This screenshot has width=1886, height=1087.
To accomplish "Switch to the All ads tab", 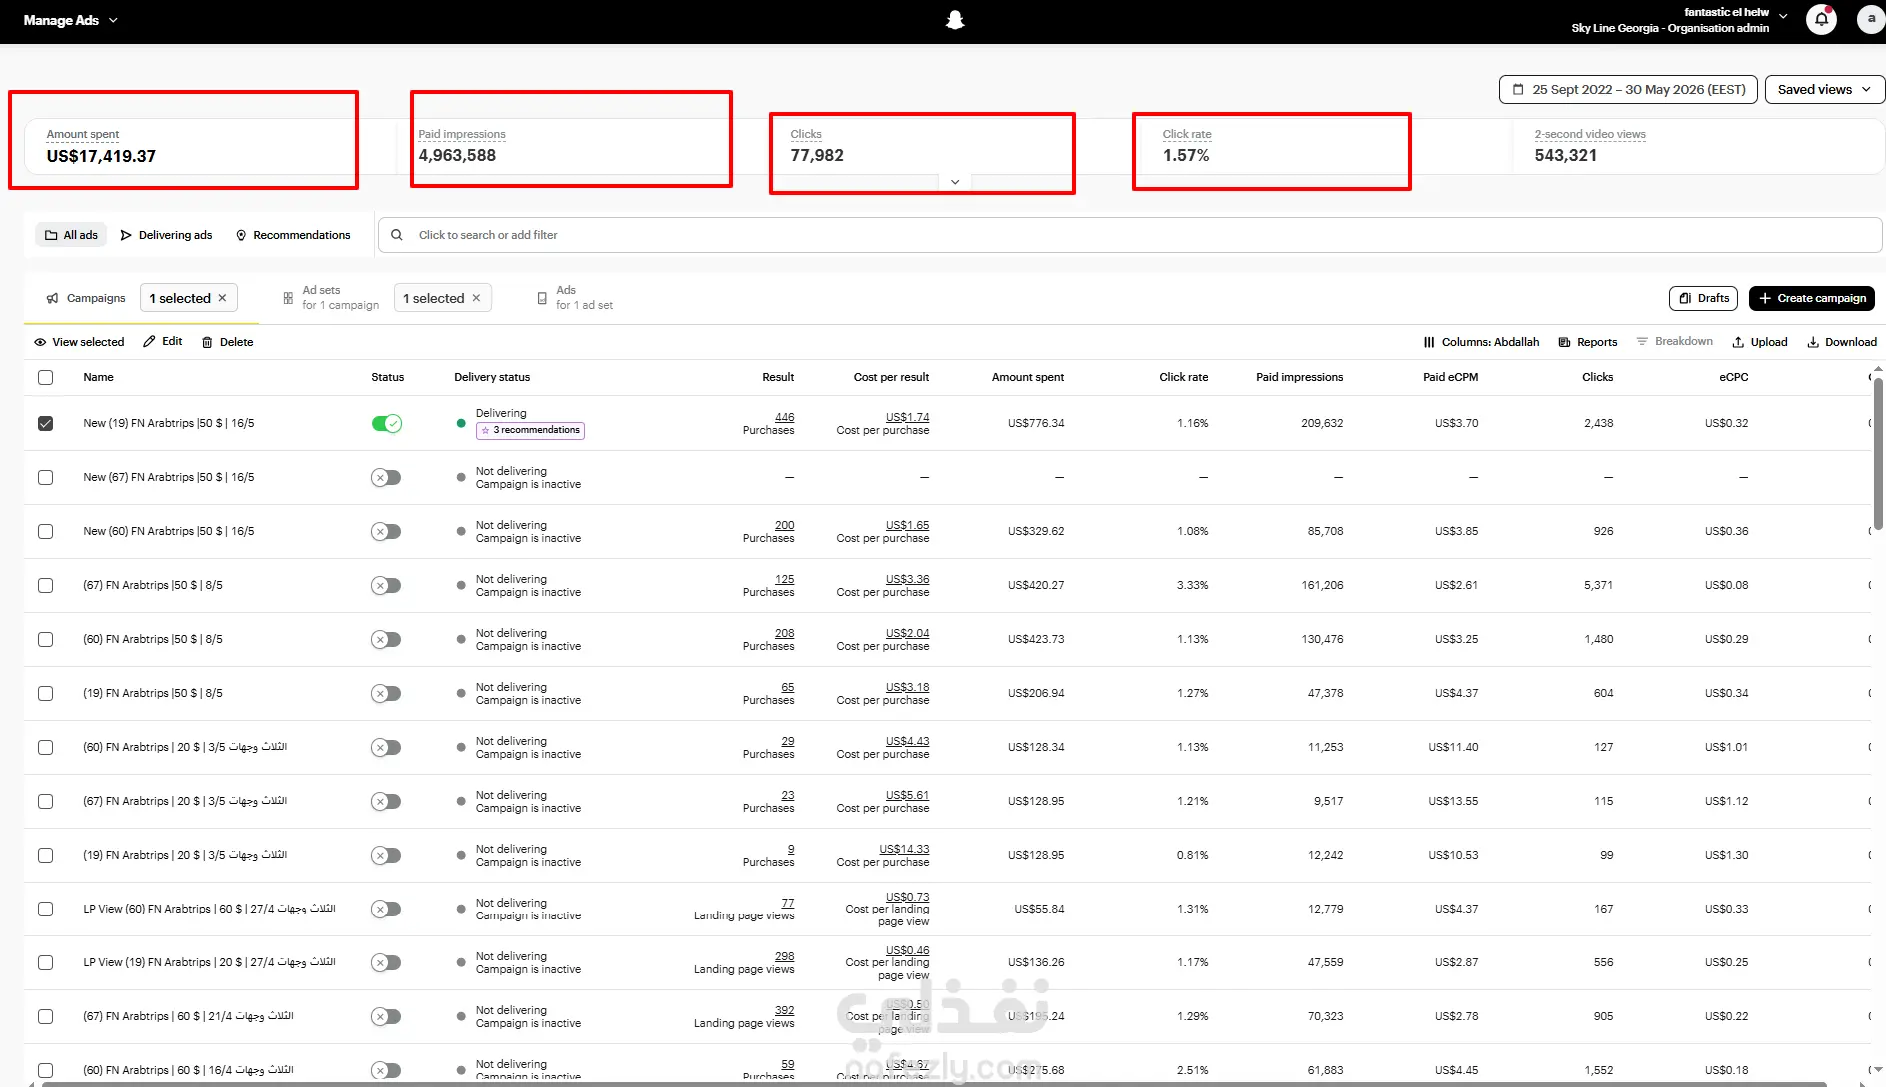I will pos(71,235).
